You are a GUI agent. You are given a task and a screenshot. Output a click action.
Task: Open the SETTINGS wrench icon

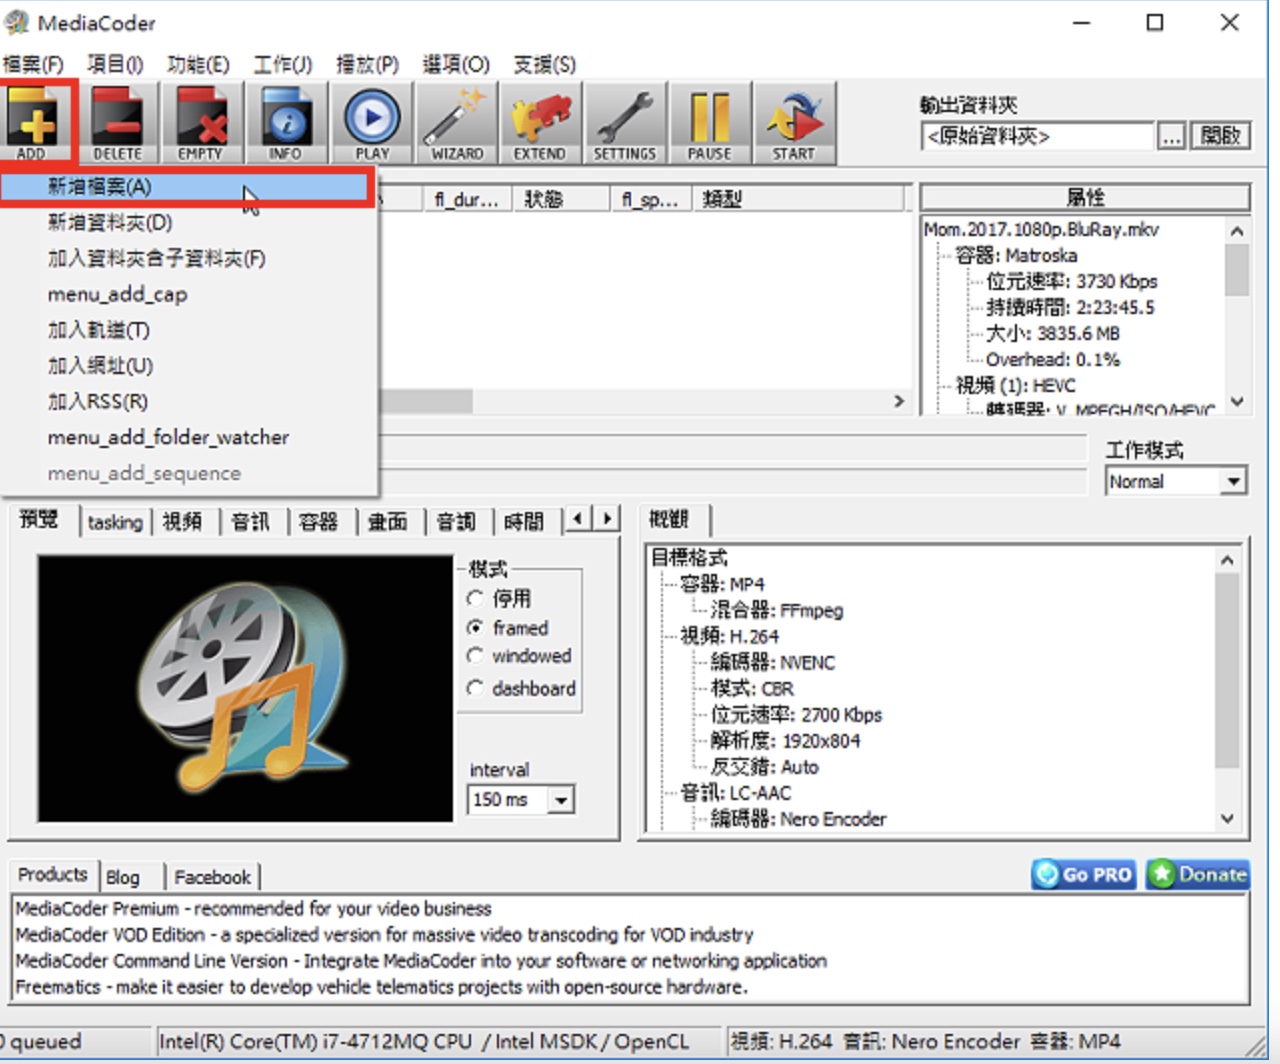[x=625, y=122]
